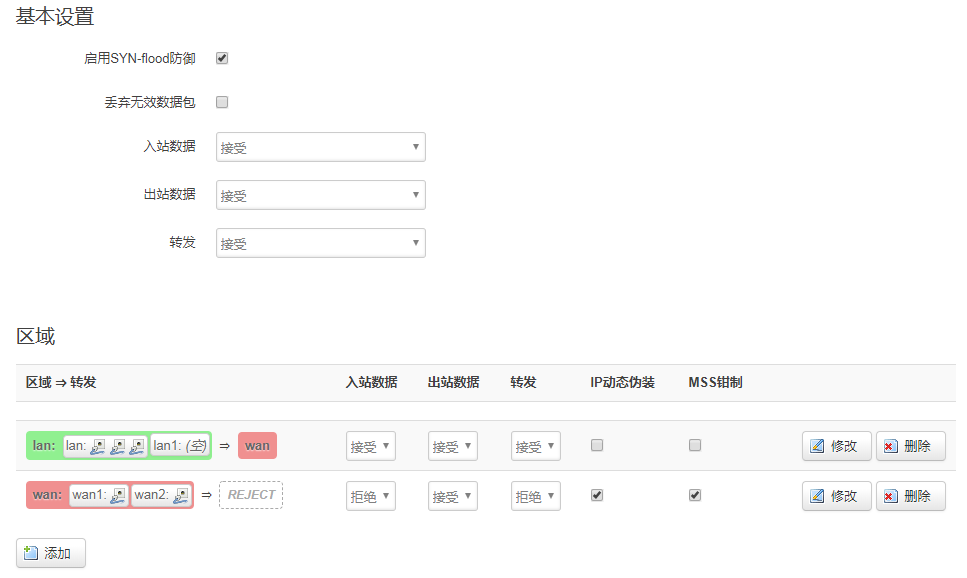Open the 出站数据 dropdown in basic settings

pos(321,195)
